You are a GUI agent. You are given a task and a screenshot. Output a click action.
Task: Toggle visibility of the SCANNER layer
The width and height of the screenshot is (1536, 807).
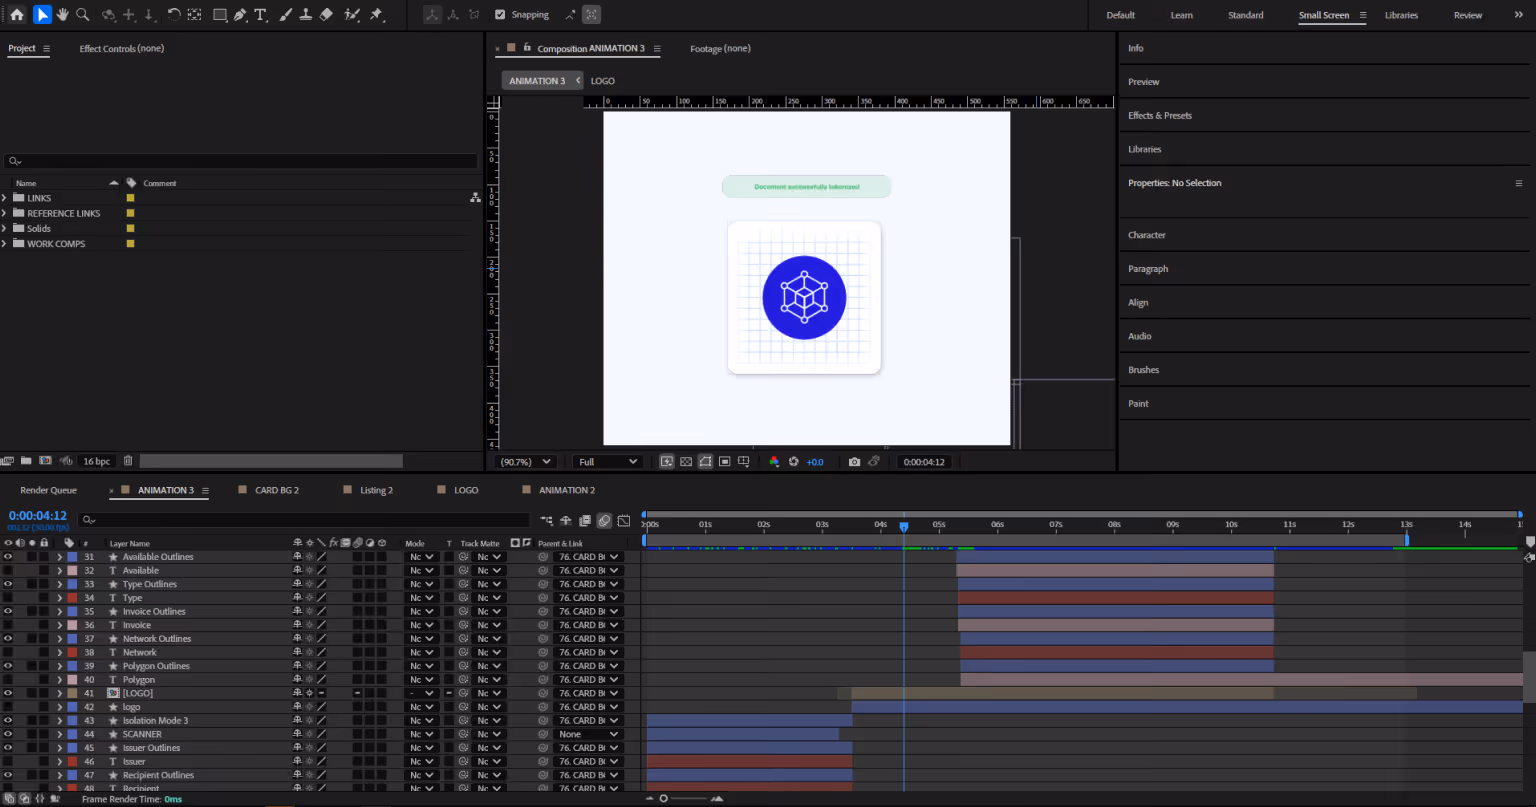pyautogui.click(x=8, y=733)
